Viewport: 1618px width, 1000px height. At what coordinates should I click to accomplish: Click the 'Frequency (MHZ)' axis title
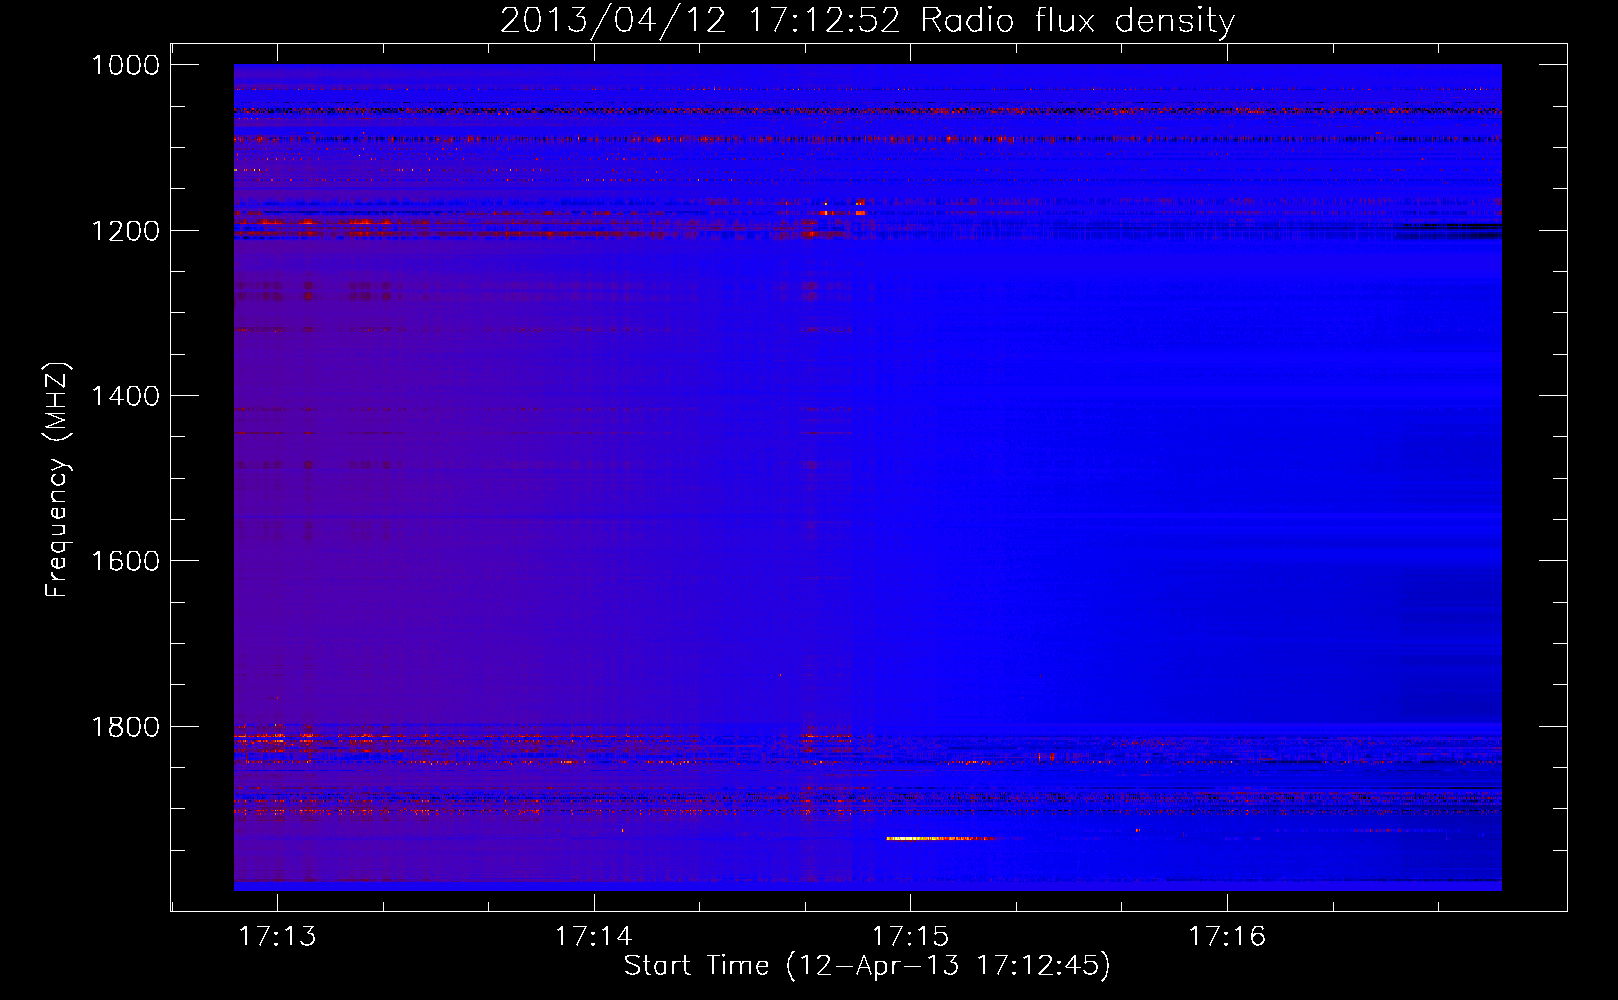[57, 480]
